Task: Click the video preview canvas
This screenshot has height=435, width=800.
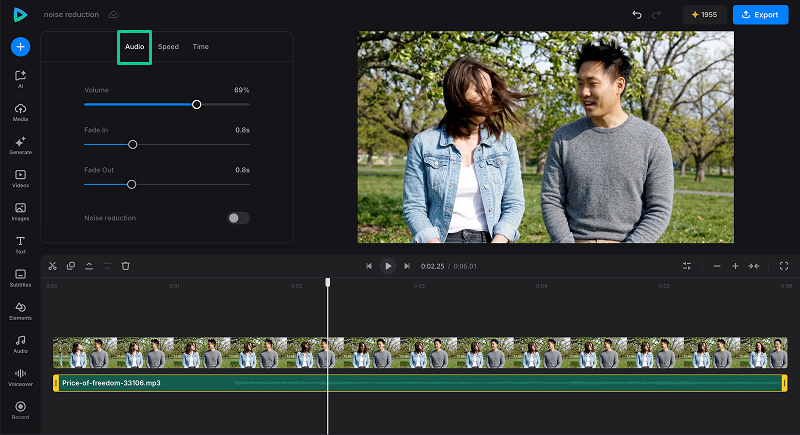Action: point(545,137)
